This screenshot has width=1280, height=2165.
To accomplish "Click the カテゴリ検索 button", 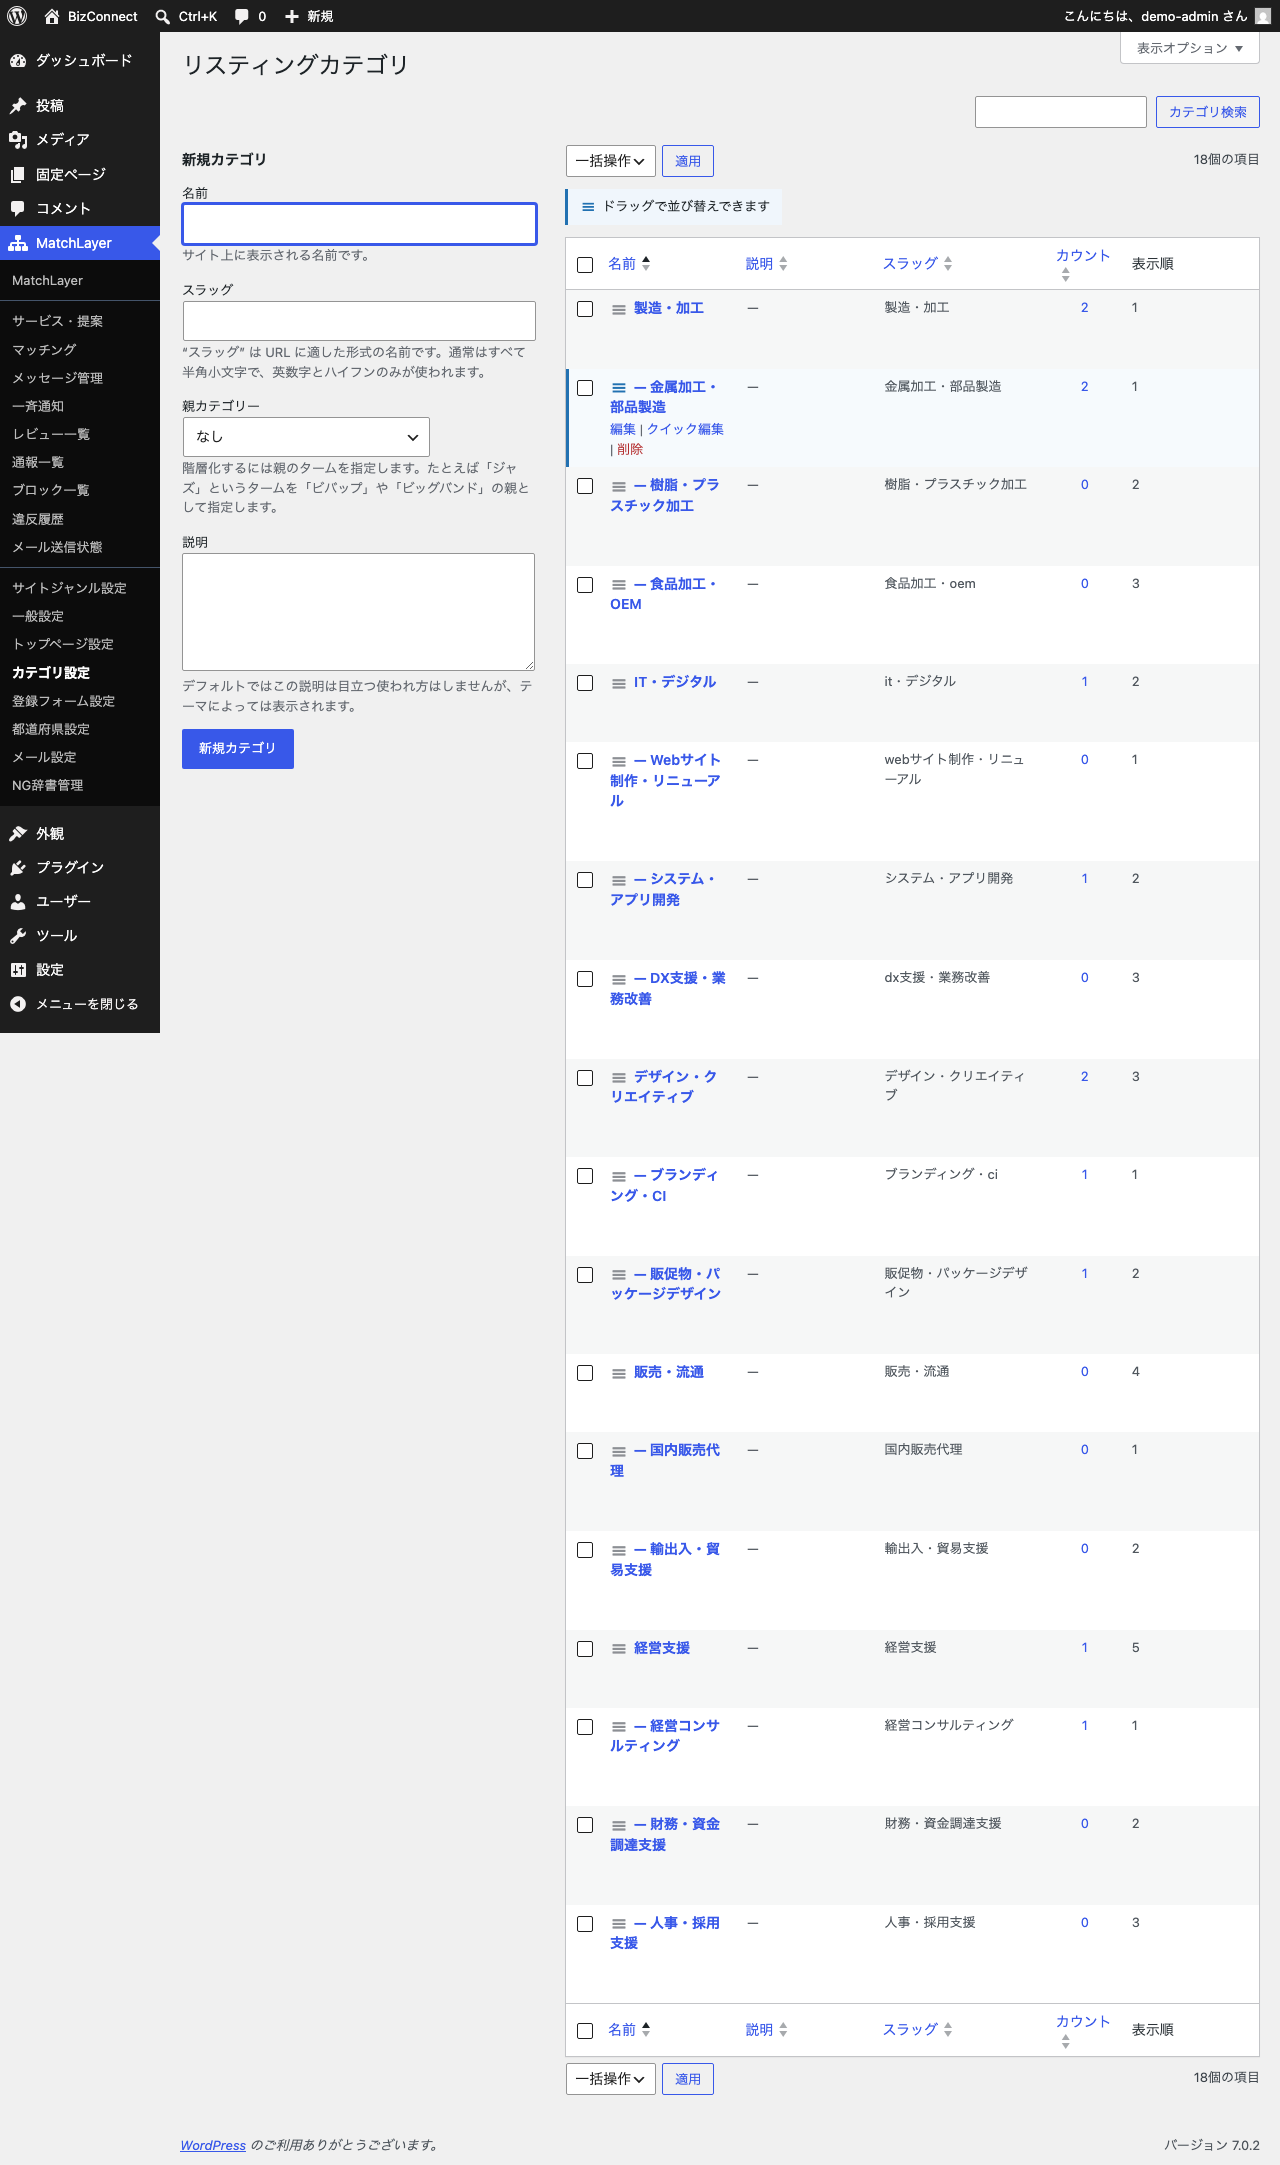I will (x=1207, y=112).
